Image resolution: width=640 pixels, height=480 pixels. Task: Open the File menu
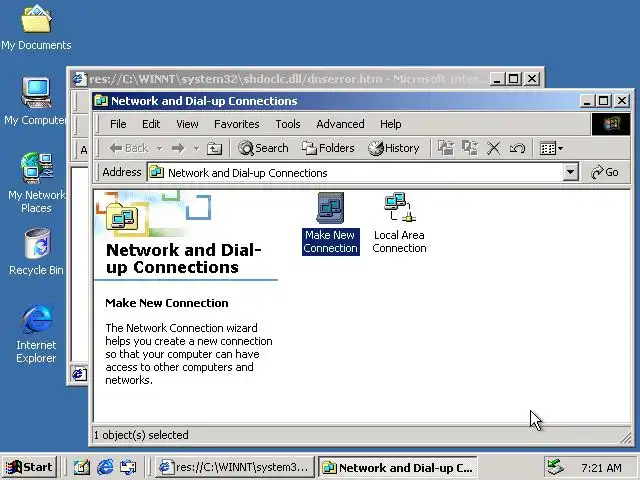[118, 124]
